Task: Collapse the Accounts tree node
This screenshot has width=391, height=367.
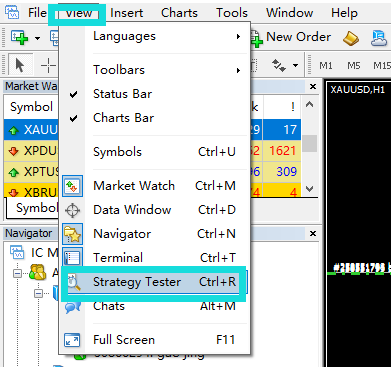Action: click(17, 273)
